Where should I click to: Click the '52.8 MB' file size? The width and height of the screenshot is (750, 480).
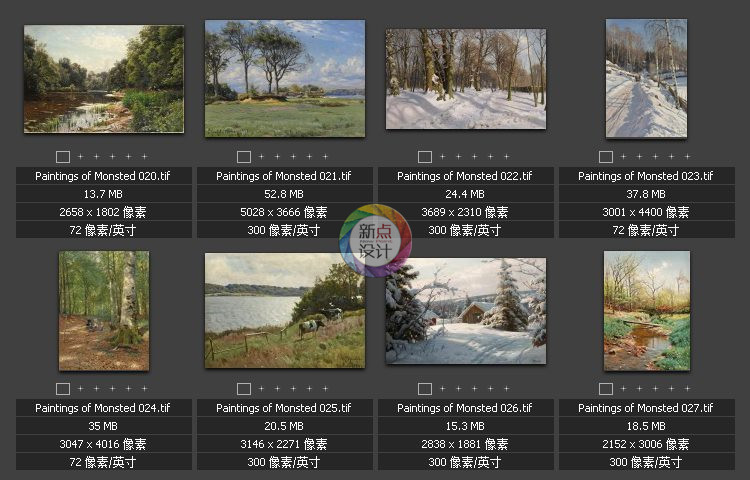(284, 194)
